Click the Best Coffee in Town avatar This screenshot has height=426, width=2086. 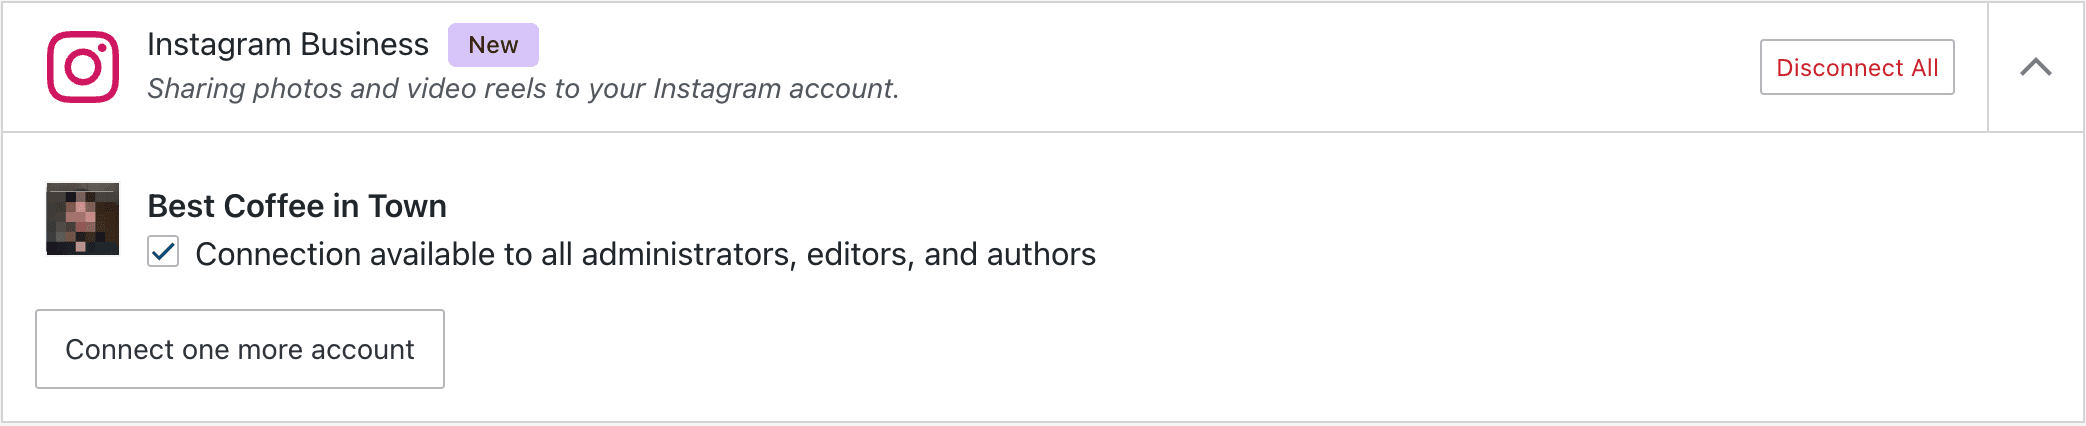(x=83, y=219)
